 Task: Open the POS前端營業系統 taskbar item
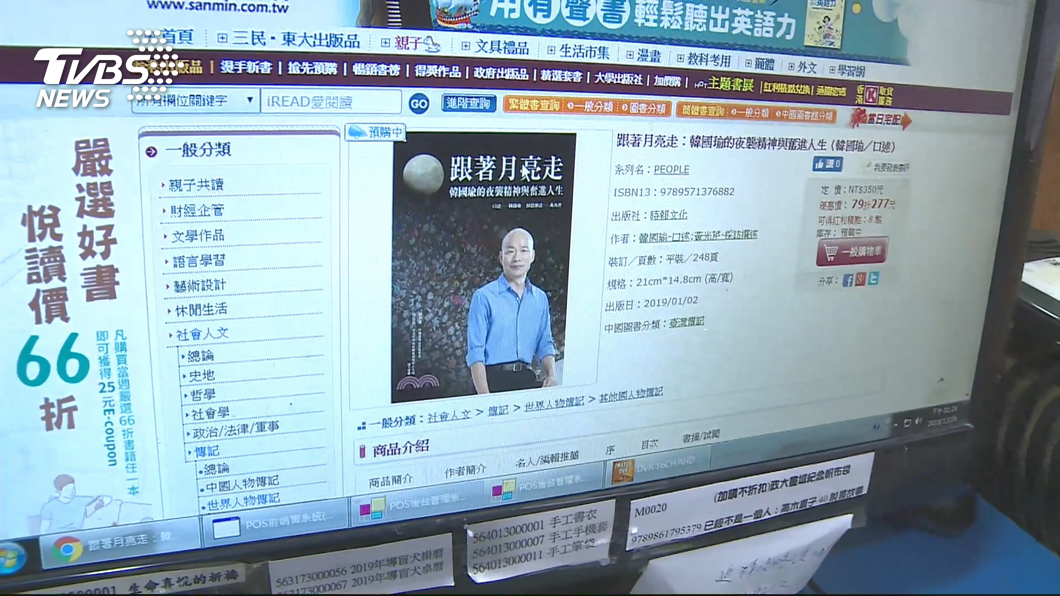coord(274,524)
